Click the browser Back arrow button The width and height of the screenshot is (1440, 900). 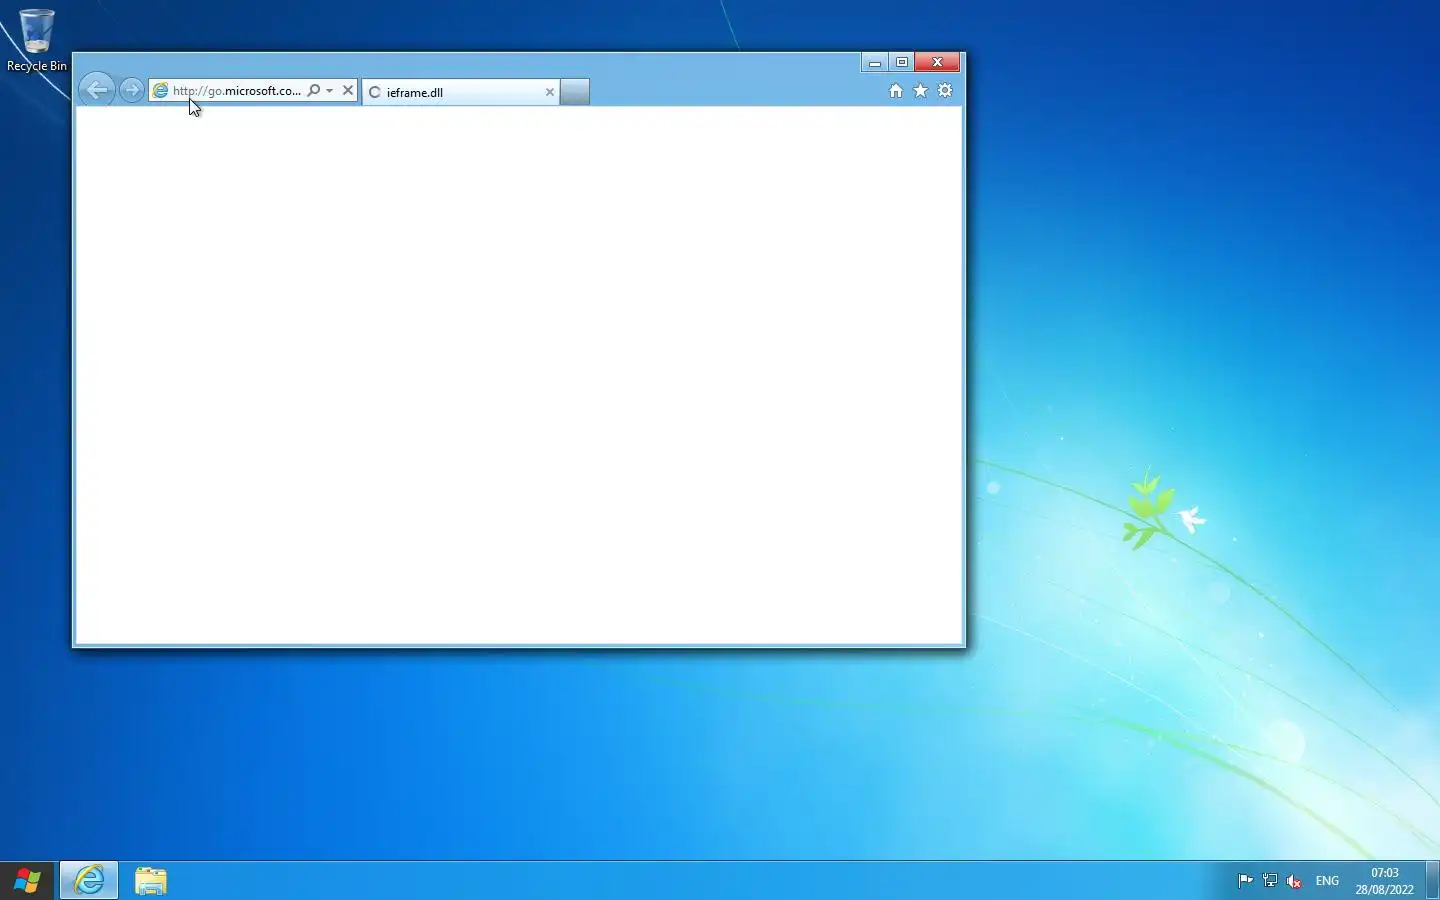pyautogui.click(x=96, y=90)
